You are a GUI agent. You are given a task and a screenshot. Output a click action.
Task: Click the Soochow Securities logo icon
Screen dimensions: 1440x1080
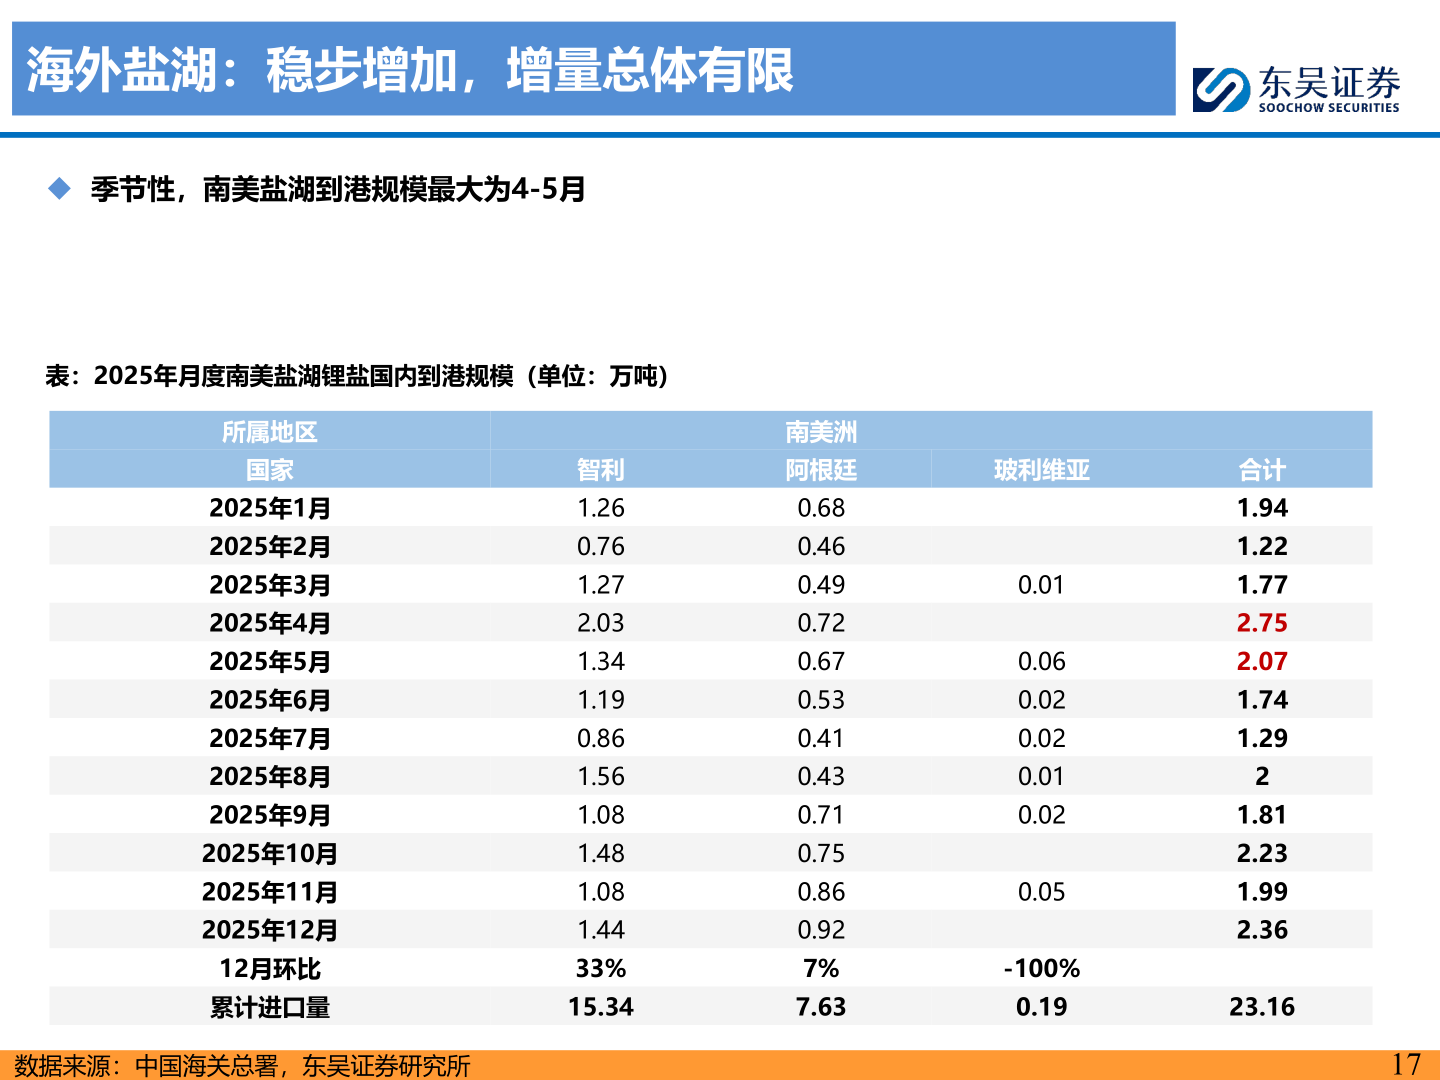[1218, 87]
